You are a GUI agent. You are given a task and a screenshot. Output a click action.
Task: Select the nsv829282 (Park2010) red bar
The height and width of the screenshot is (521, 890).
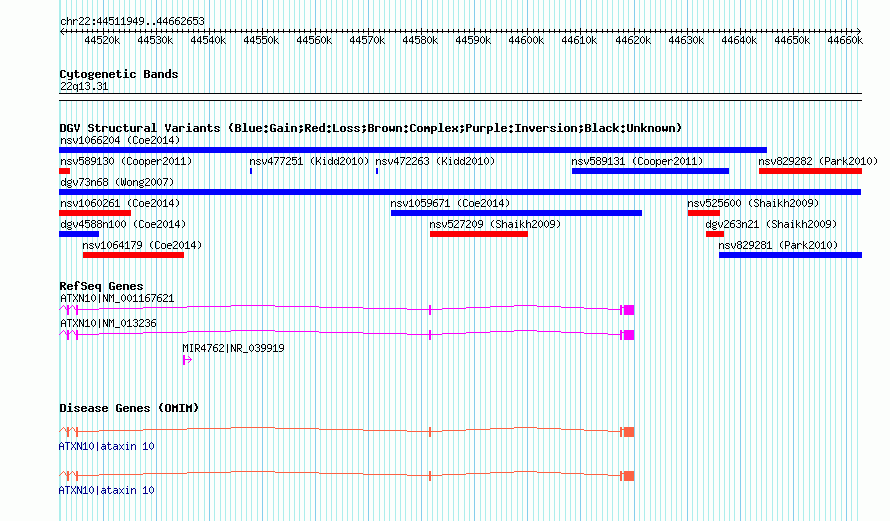point(811,171)
